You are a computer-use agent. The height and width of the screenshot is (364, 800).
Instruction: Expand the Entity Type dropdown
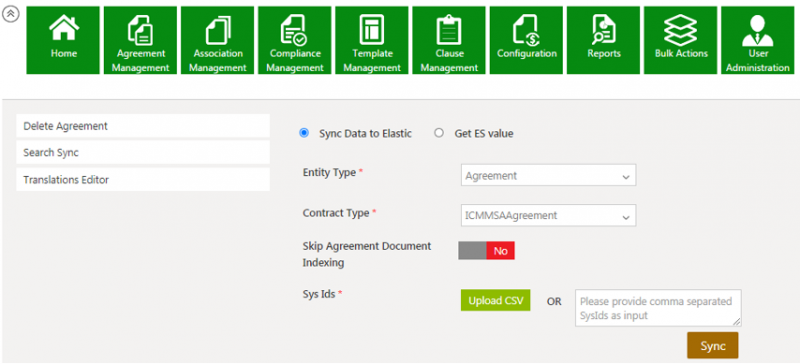click(548, 175)
